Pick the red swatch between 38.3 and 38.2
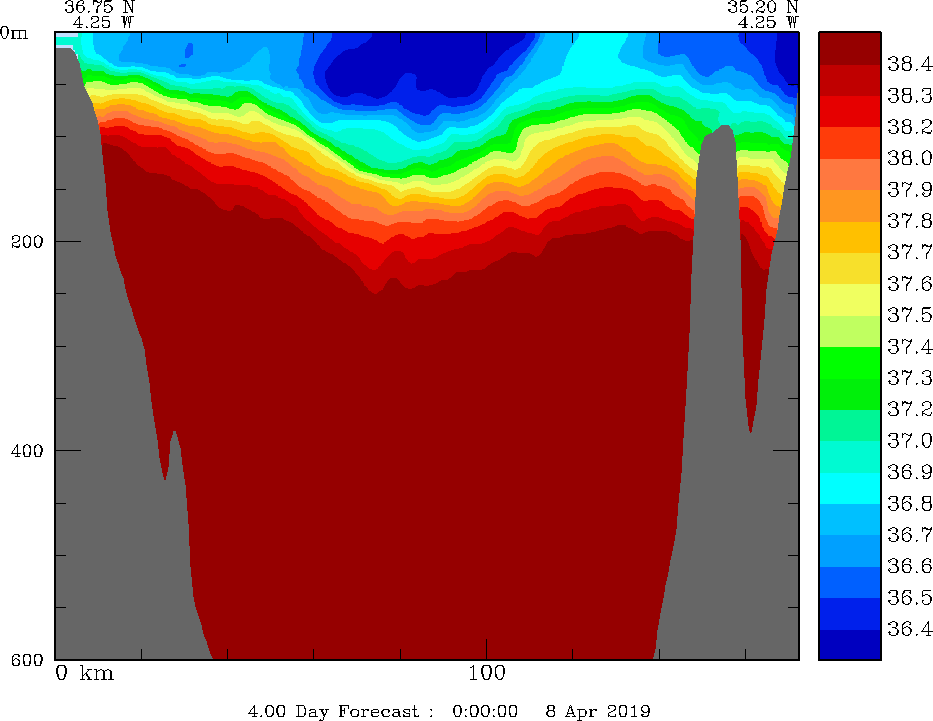This screenshot has height=721, width=933. point(850,111)
